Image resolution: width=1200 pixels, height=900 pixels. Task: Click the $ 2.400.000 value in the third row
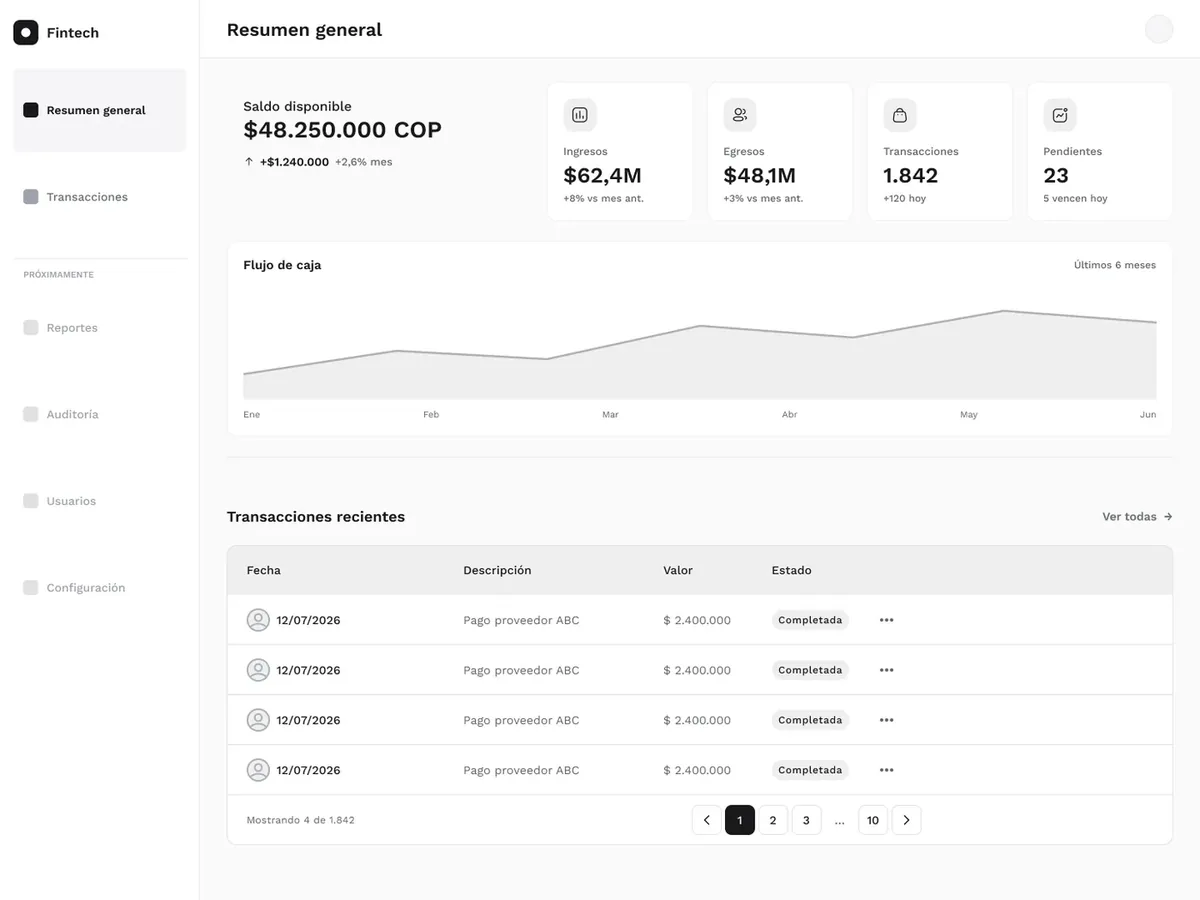click(x=697, y=720)
